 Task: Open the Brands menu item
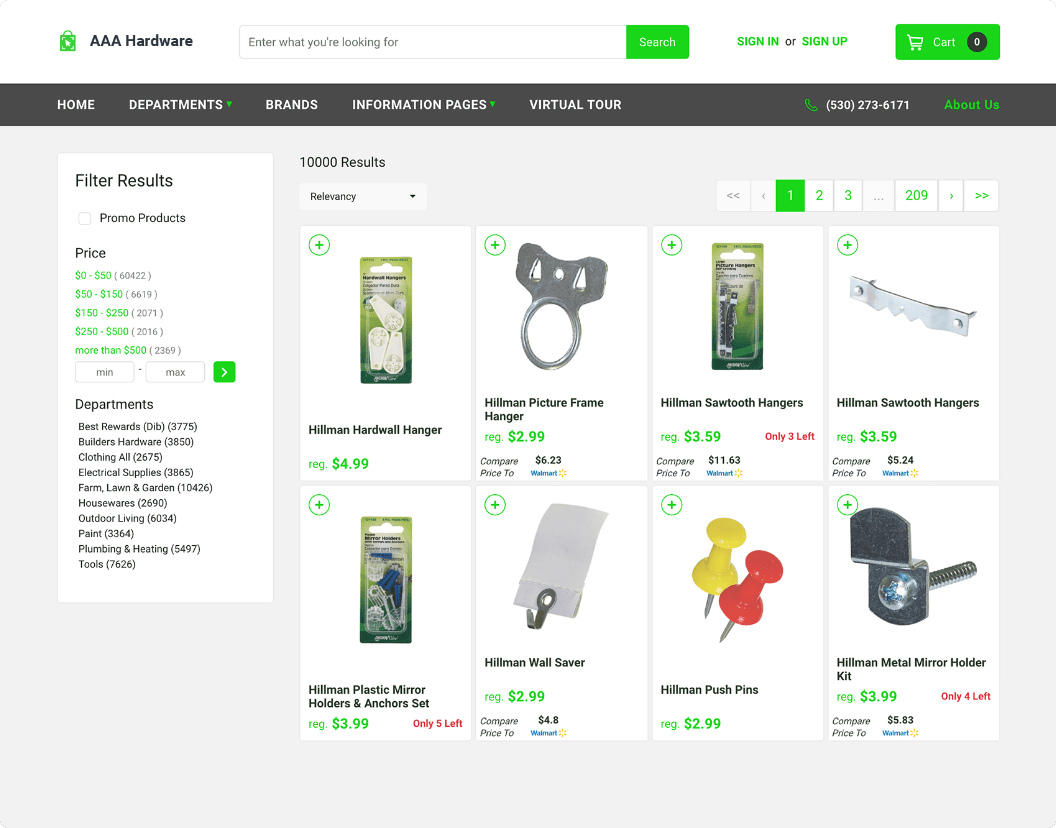[291, 105]
